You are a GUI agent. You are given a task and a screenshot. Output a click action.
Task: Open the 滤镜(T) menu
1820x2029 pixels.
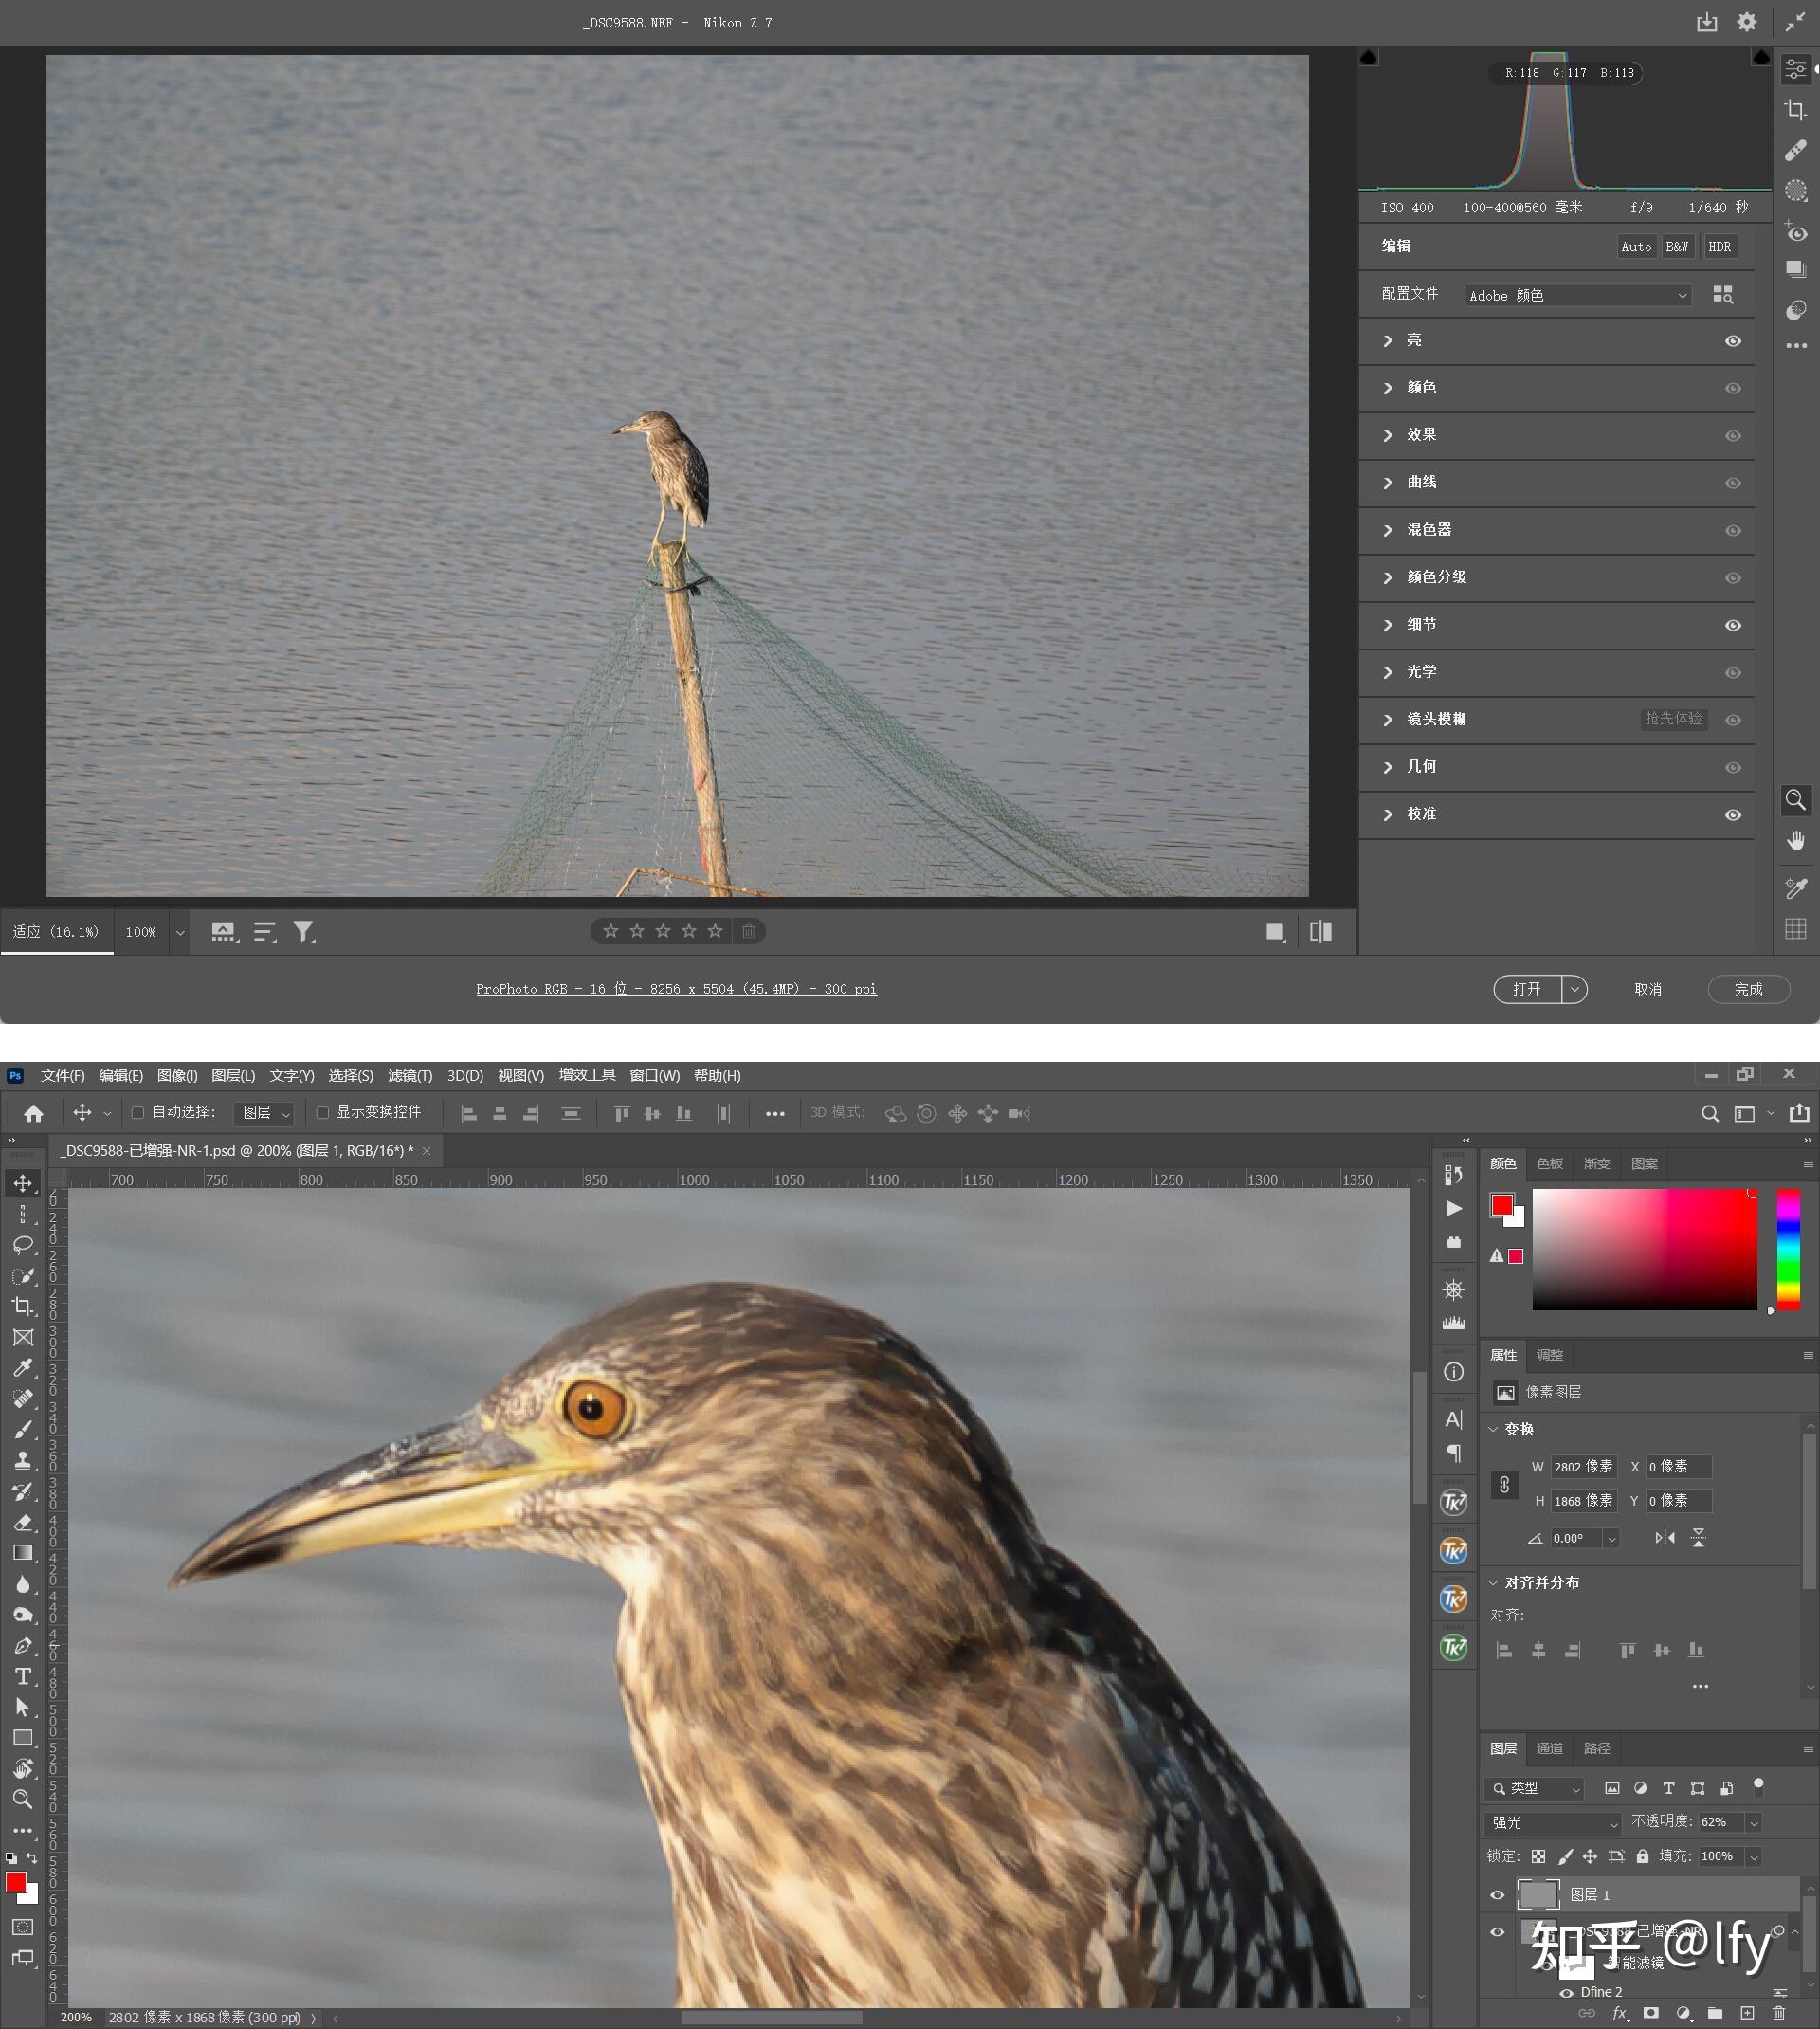point(410,1075)
